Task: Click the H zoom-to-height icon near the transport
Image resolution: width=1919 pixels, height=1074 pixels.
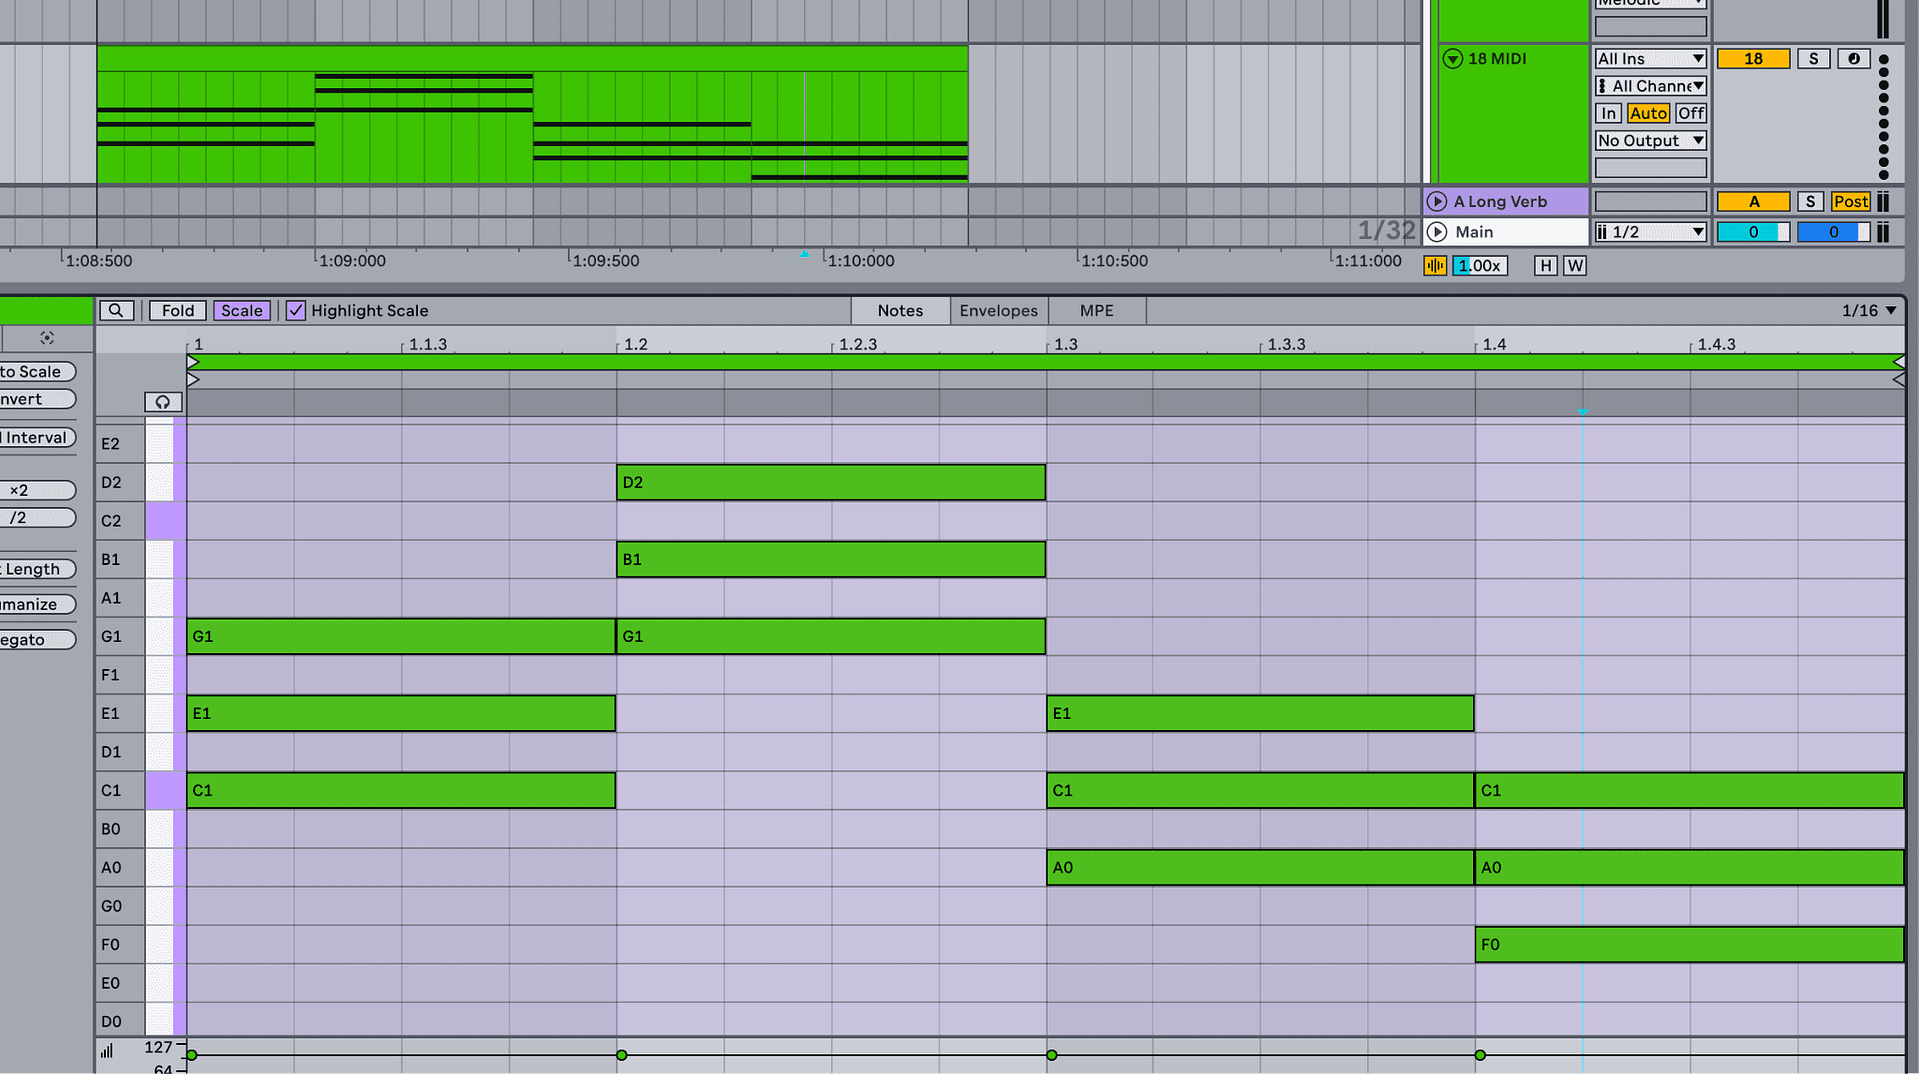Action: (x=1545, y=265)
